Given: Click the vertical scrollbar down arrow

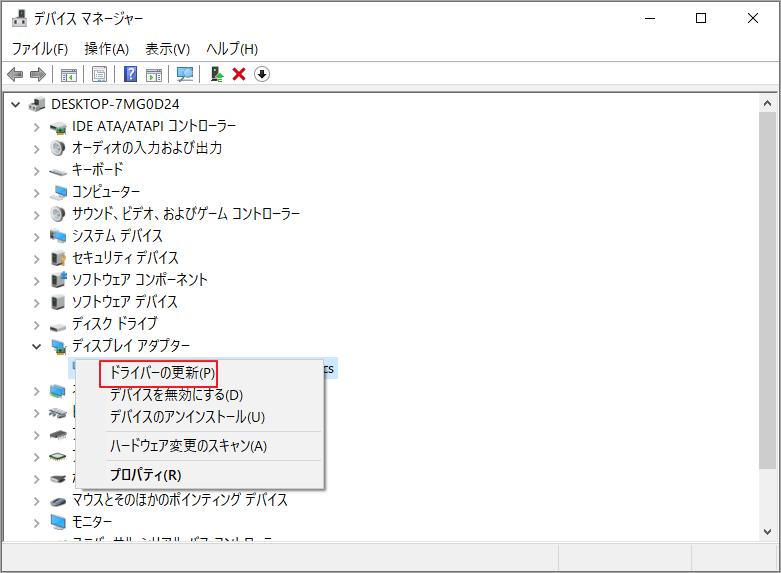Looking at the screenshot, I should coord(767,532).
